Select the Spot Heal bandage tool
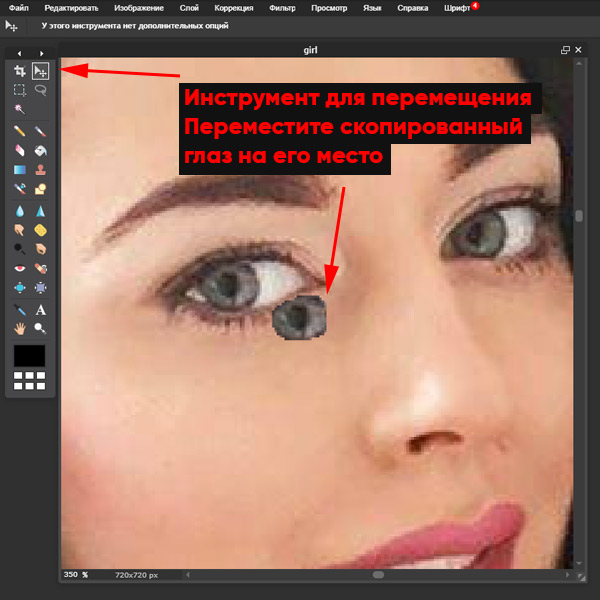The height and width of the screenshot is (600, 600). 41,268
